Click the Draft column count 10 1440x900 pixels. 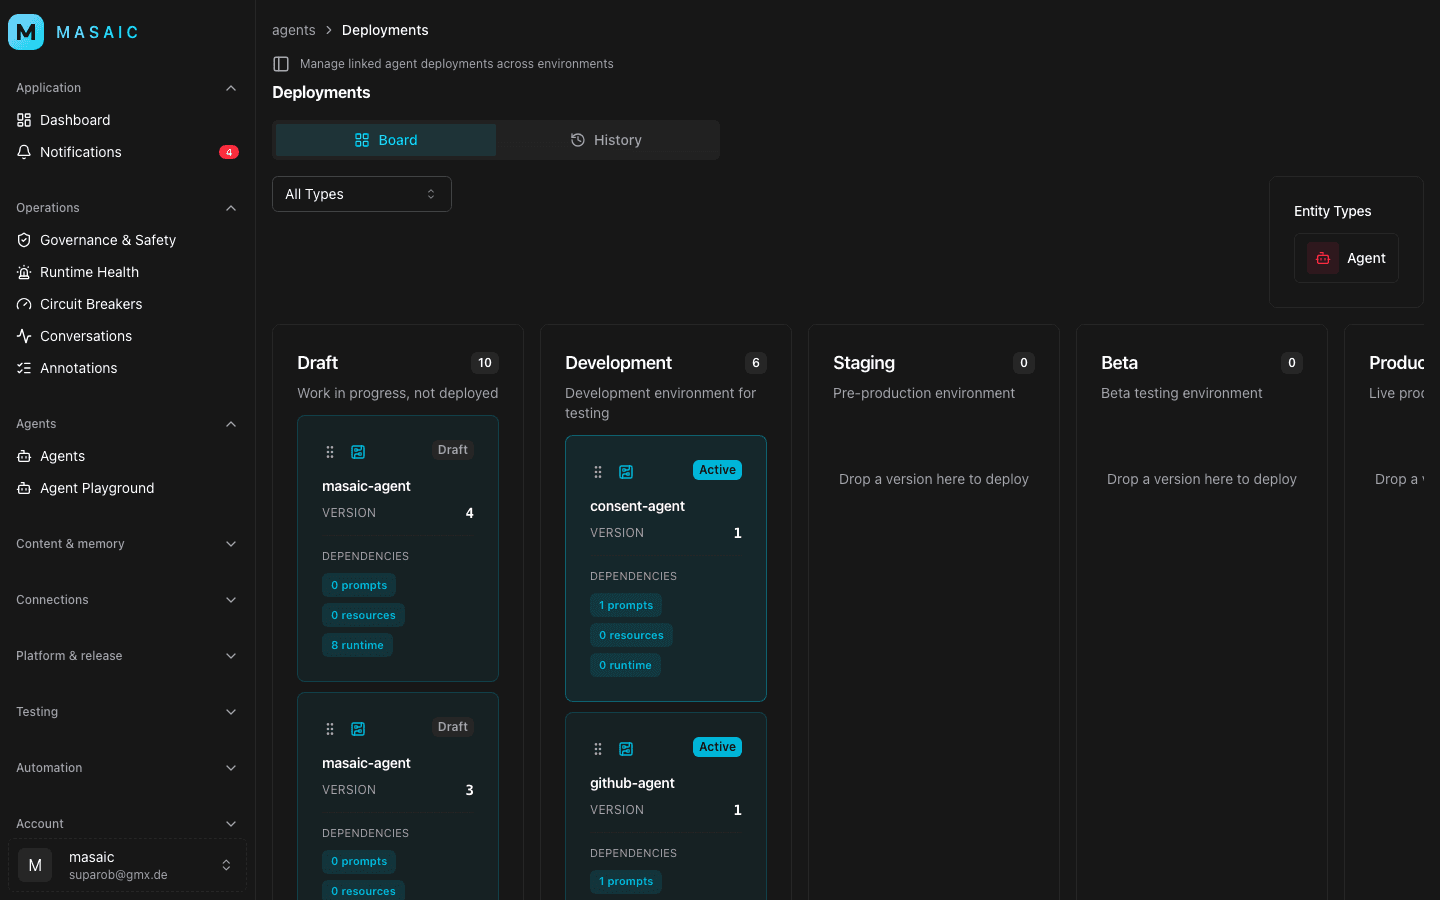pos(485,363)
